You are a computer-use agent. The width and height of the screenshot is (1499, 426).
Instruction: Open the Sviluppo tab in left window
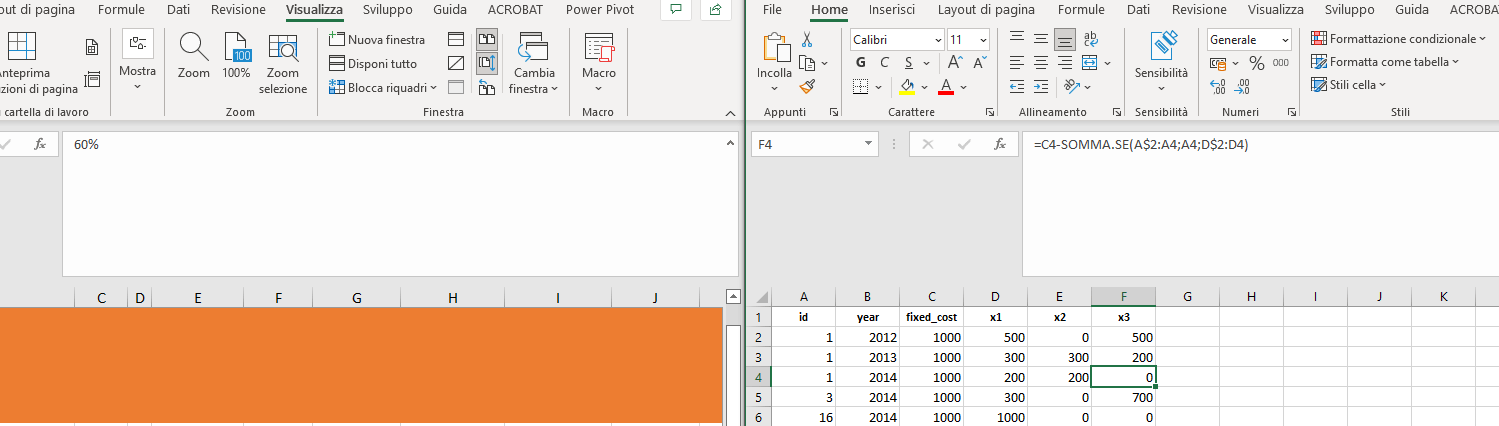point(388,10)
